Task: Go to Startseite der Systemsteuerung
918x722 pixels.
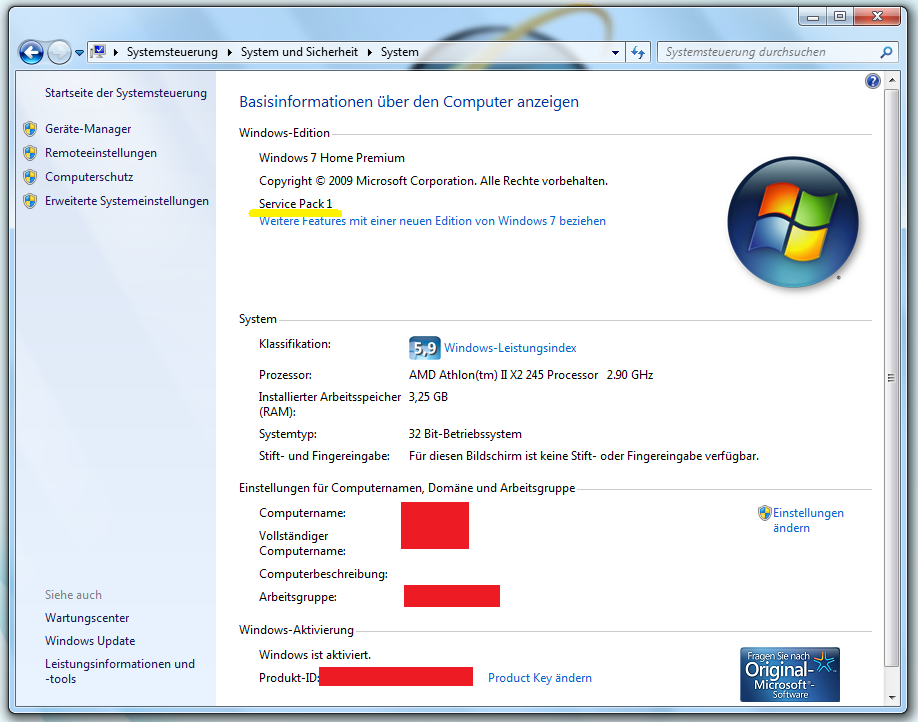Action: 126,93
